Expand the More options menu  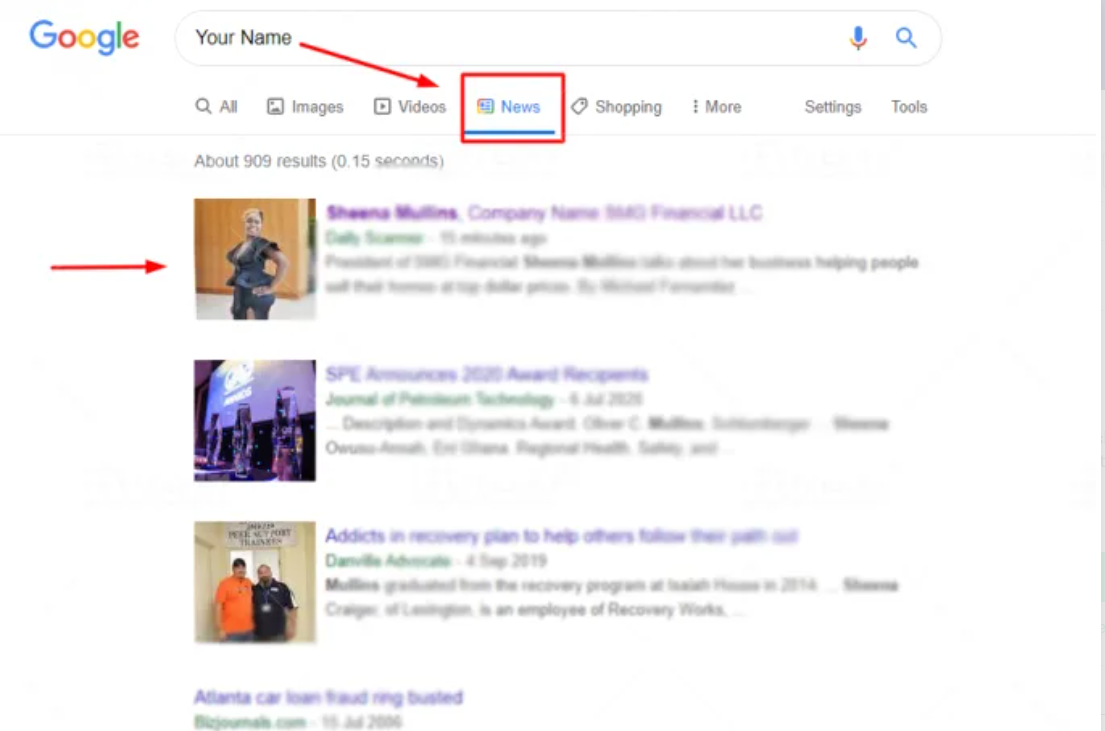716,107
